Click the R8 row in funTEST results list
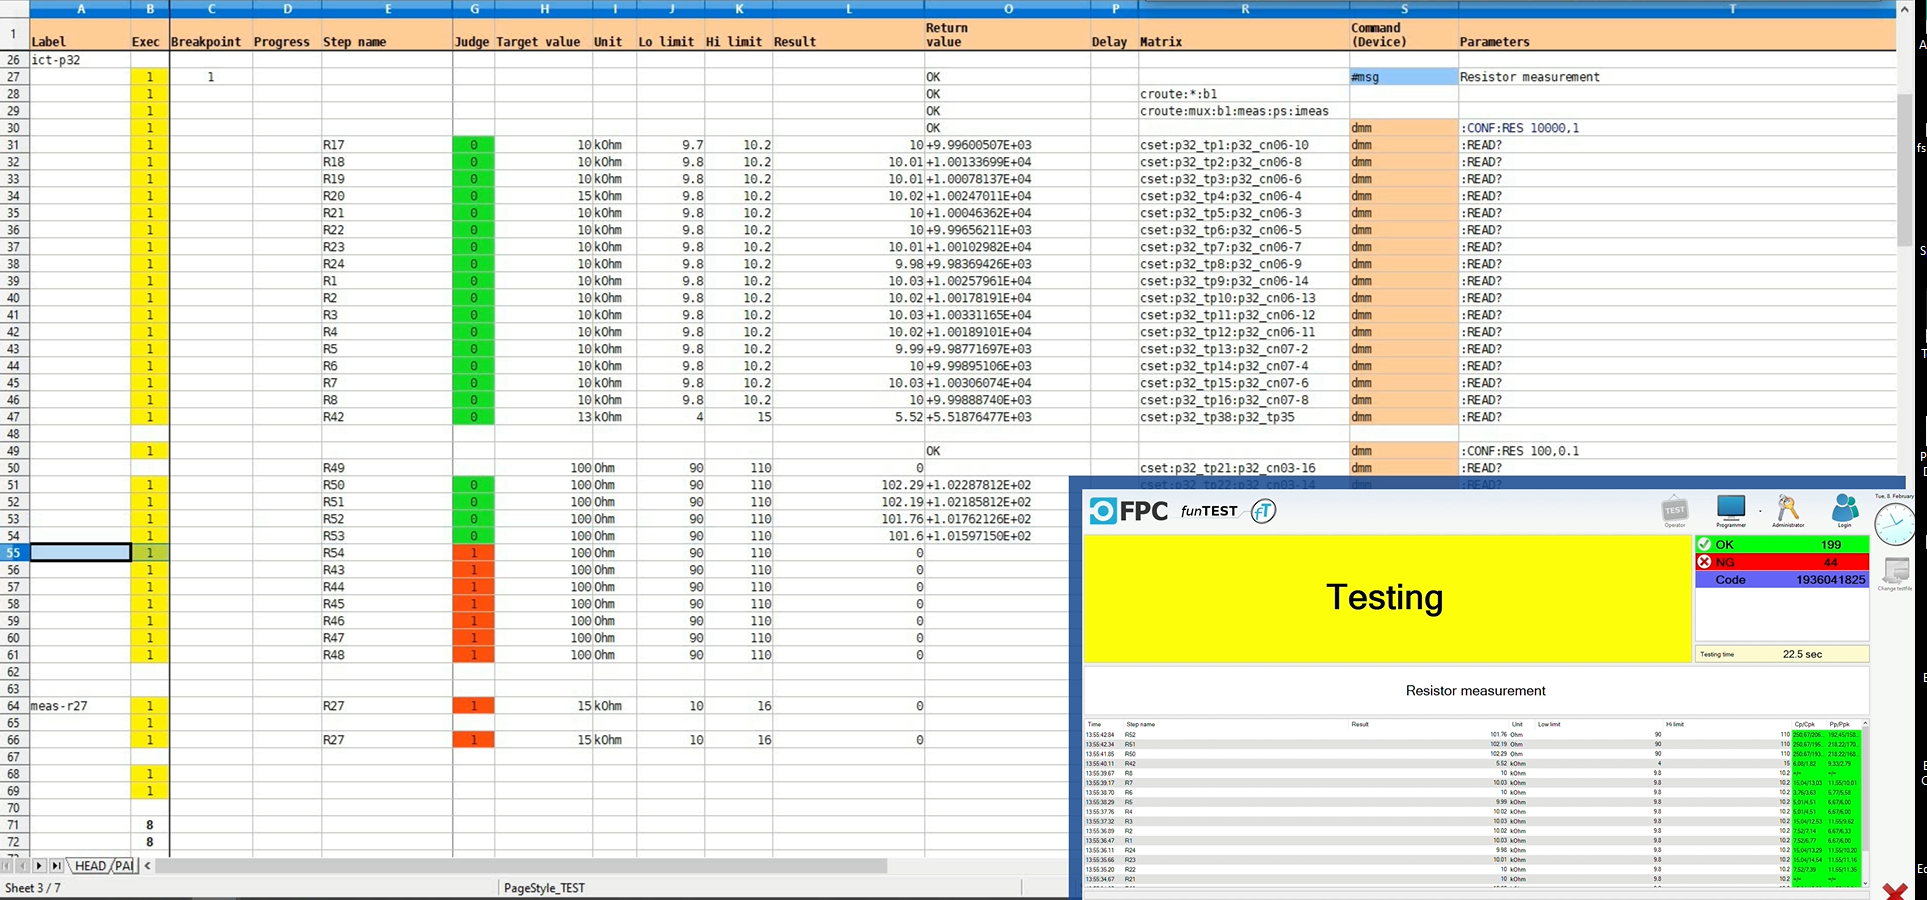Viewport: 1927px width, 900px height. (x=1472, y=773)
